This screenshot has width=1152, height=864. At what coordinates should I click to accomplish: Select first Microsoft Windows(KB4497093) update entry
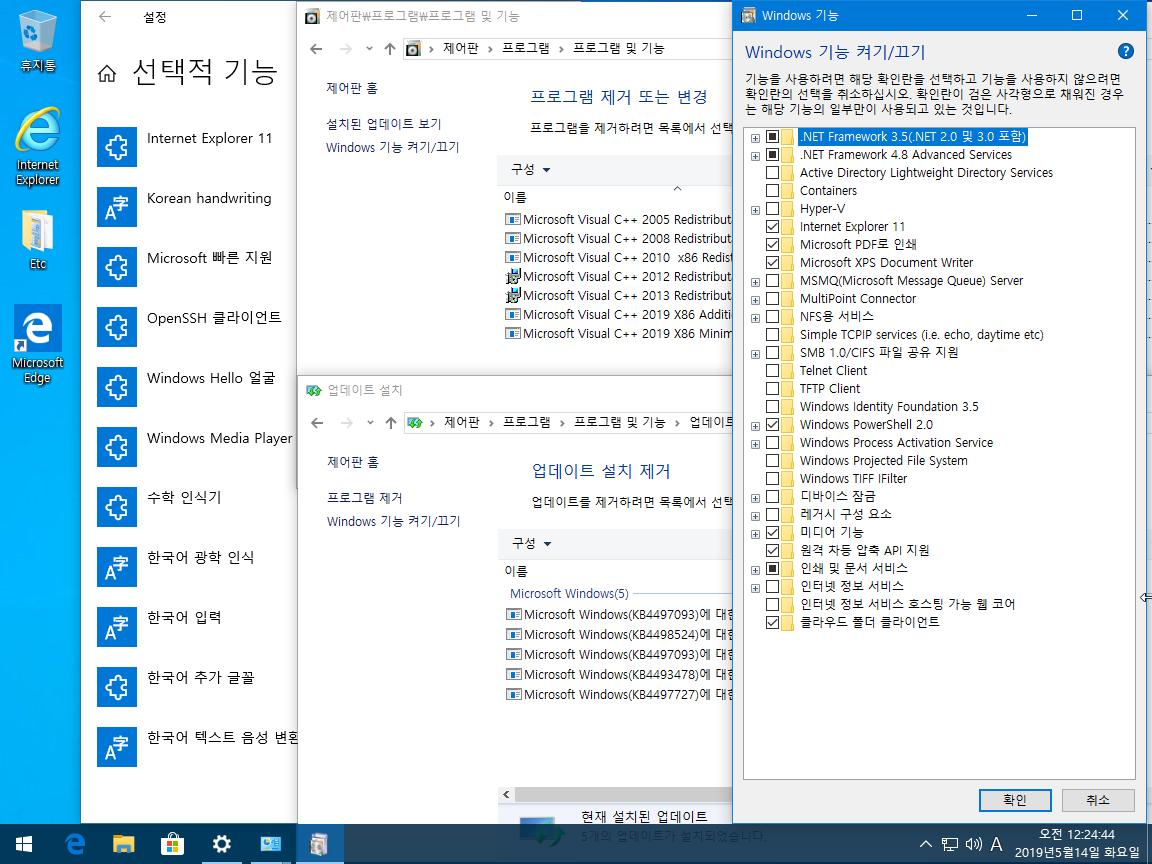pyautogui.click(x=619, y=614)
